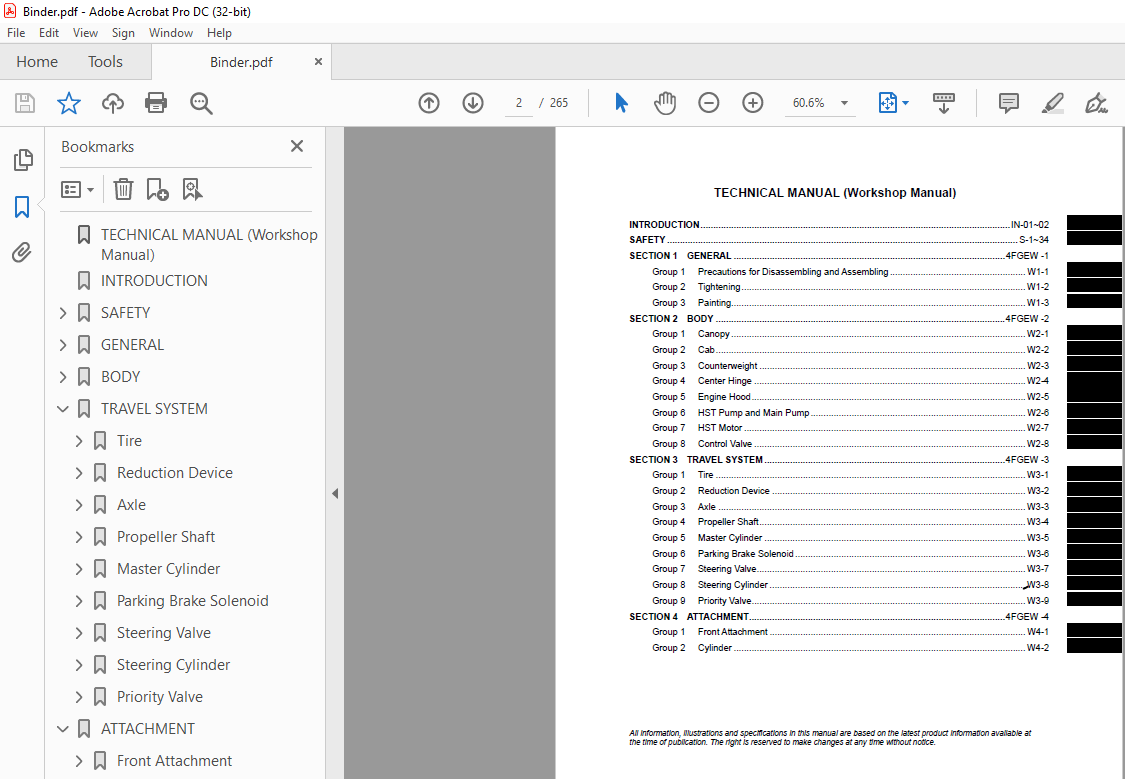Screen dimensions: 1125x779
Task: Switch to the Home tab
Action: click(37, 62)
